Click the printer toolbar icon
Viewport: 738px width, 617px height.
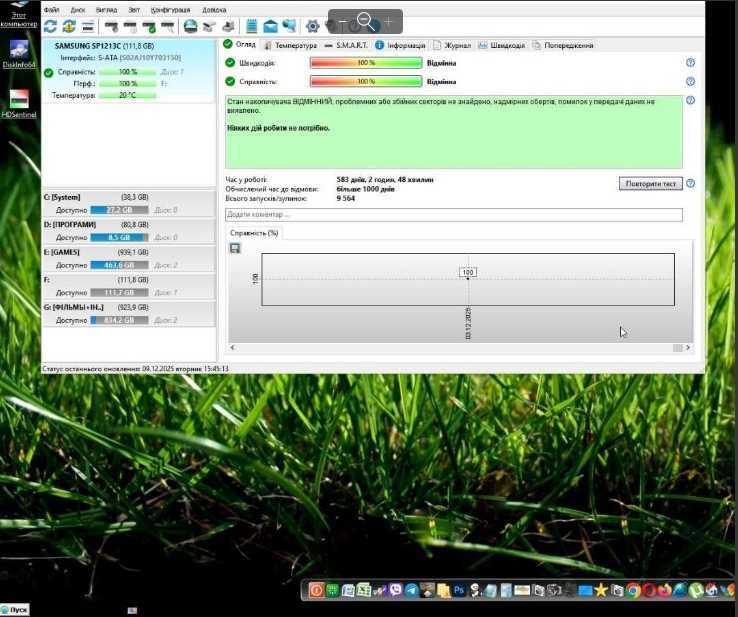pyautogui.click(x=228, y=26)
